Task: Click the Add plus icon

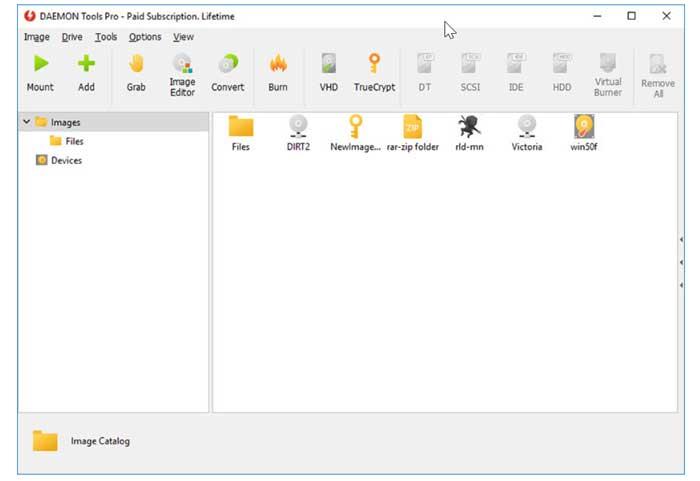Action: (86, 64)
